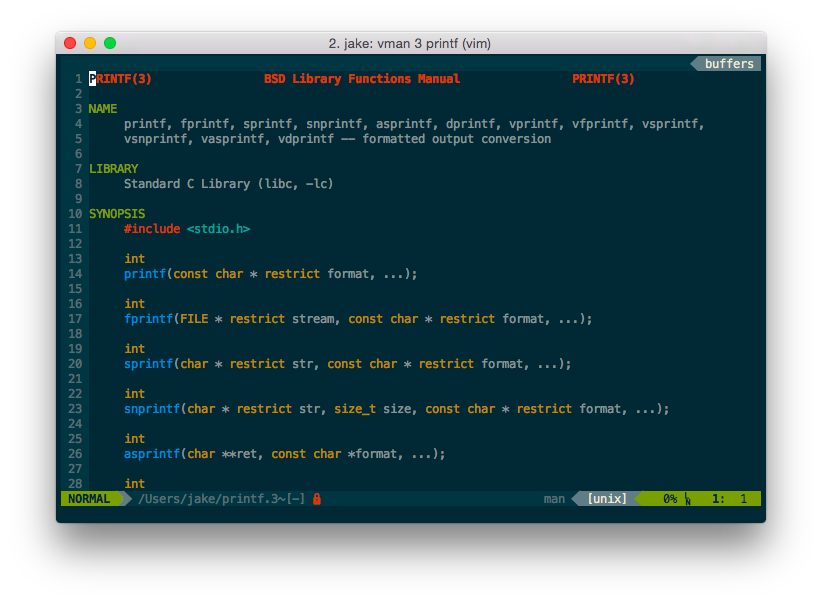The width and height of the screenshot is (822, 603).
Task: Click the word 'vfprintf' in line 4
Action: [600, 124]
